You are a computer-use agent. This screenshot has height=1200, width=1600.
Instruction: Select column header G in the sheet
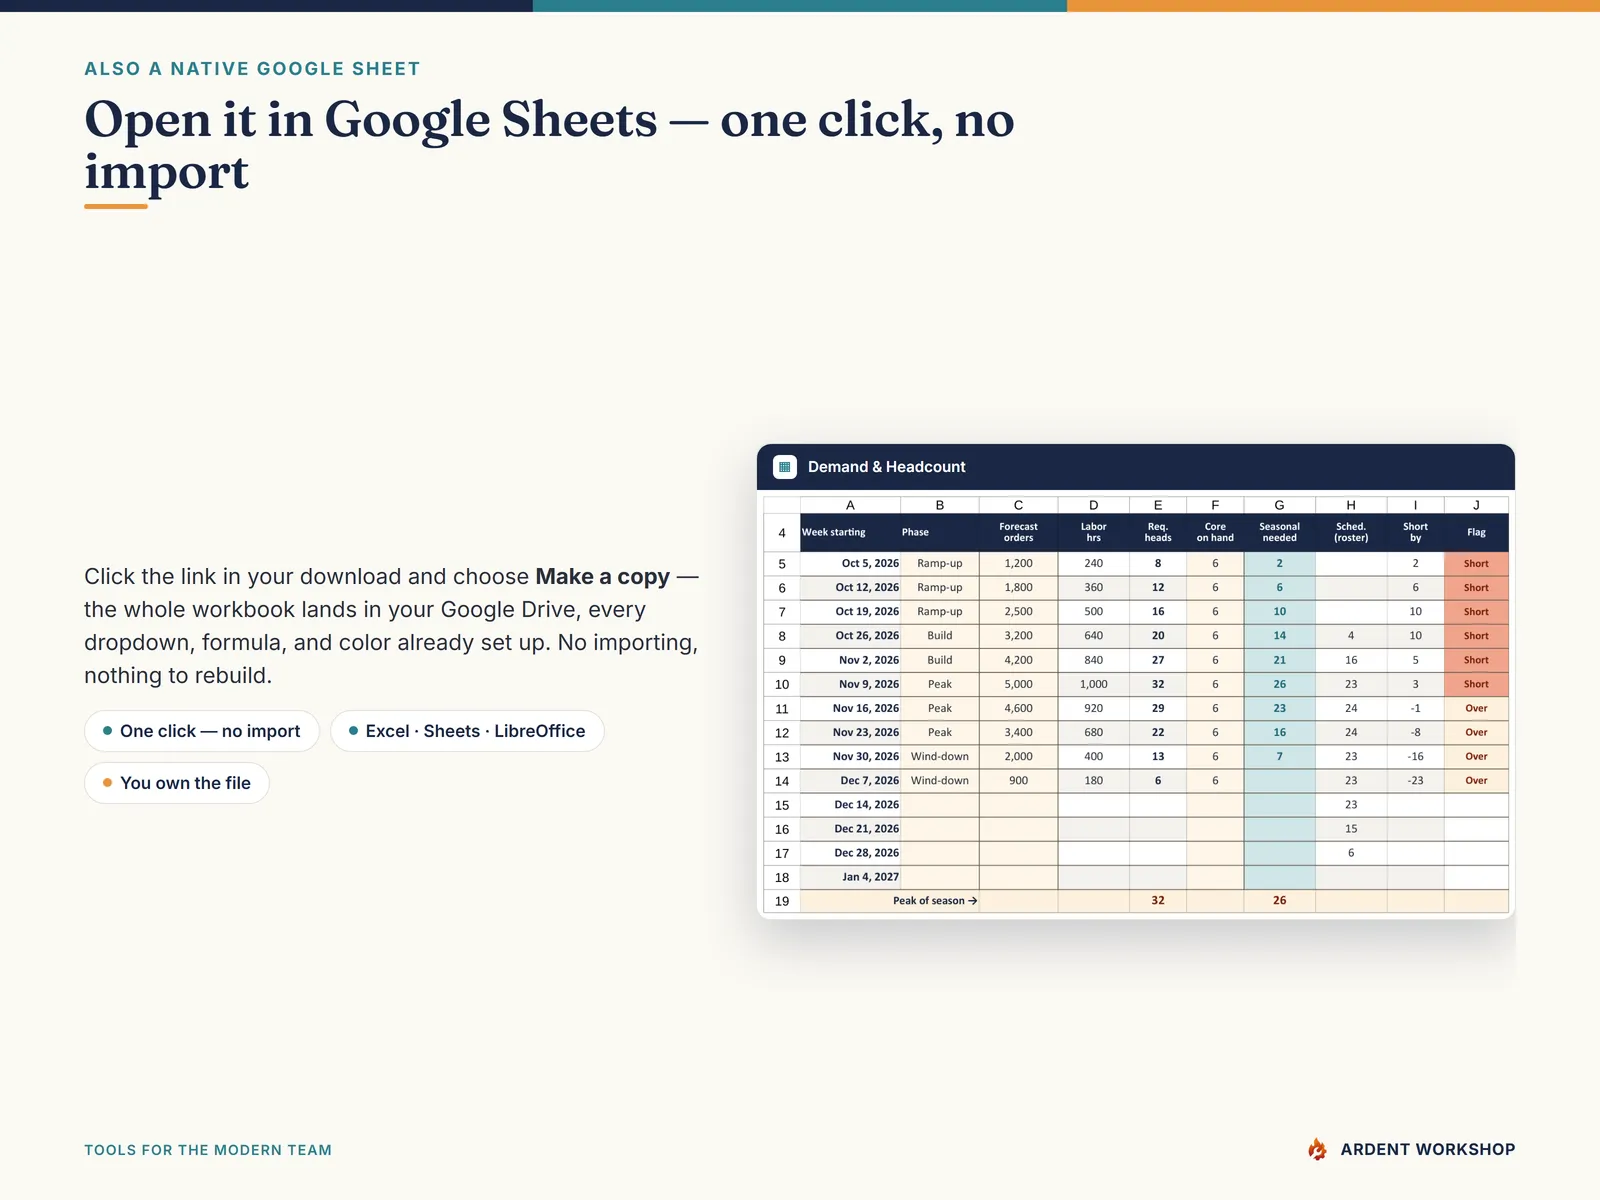click(1279, 505)
